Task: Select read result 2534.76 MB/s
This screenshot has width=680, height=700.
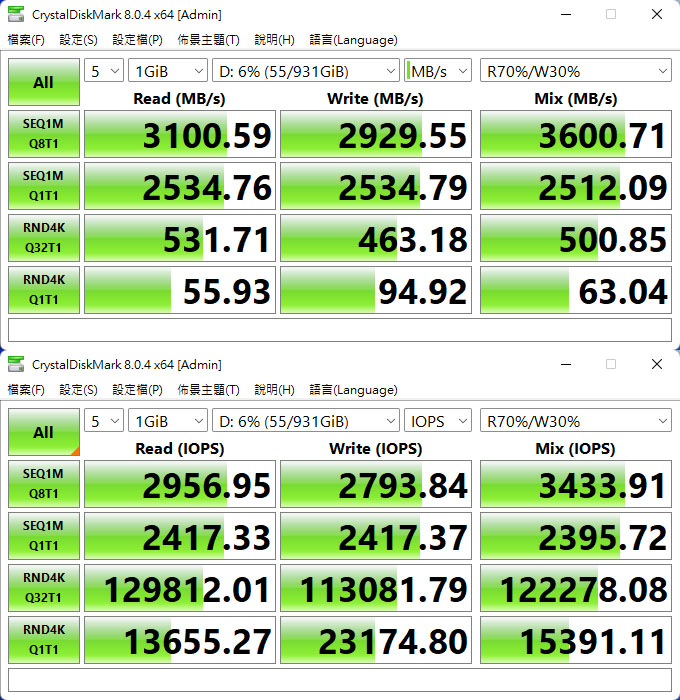Action: [180, 186]
